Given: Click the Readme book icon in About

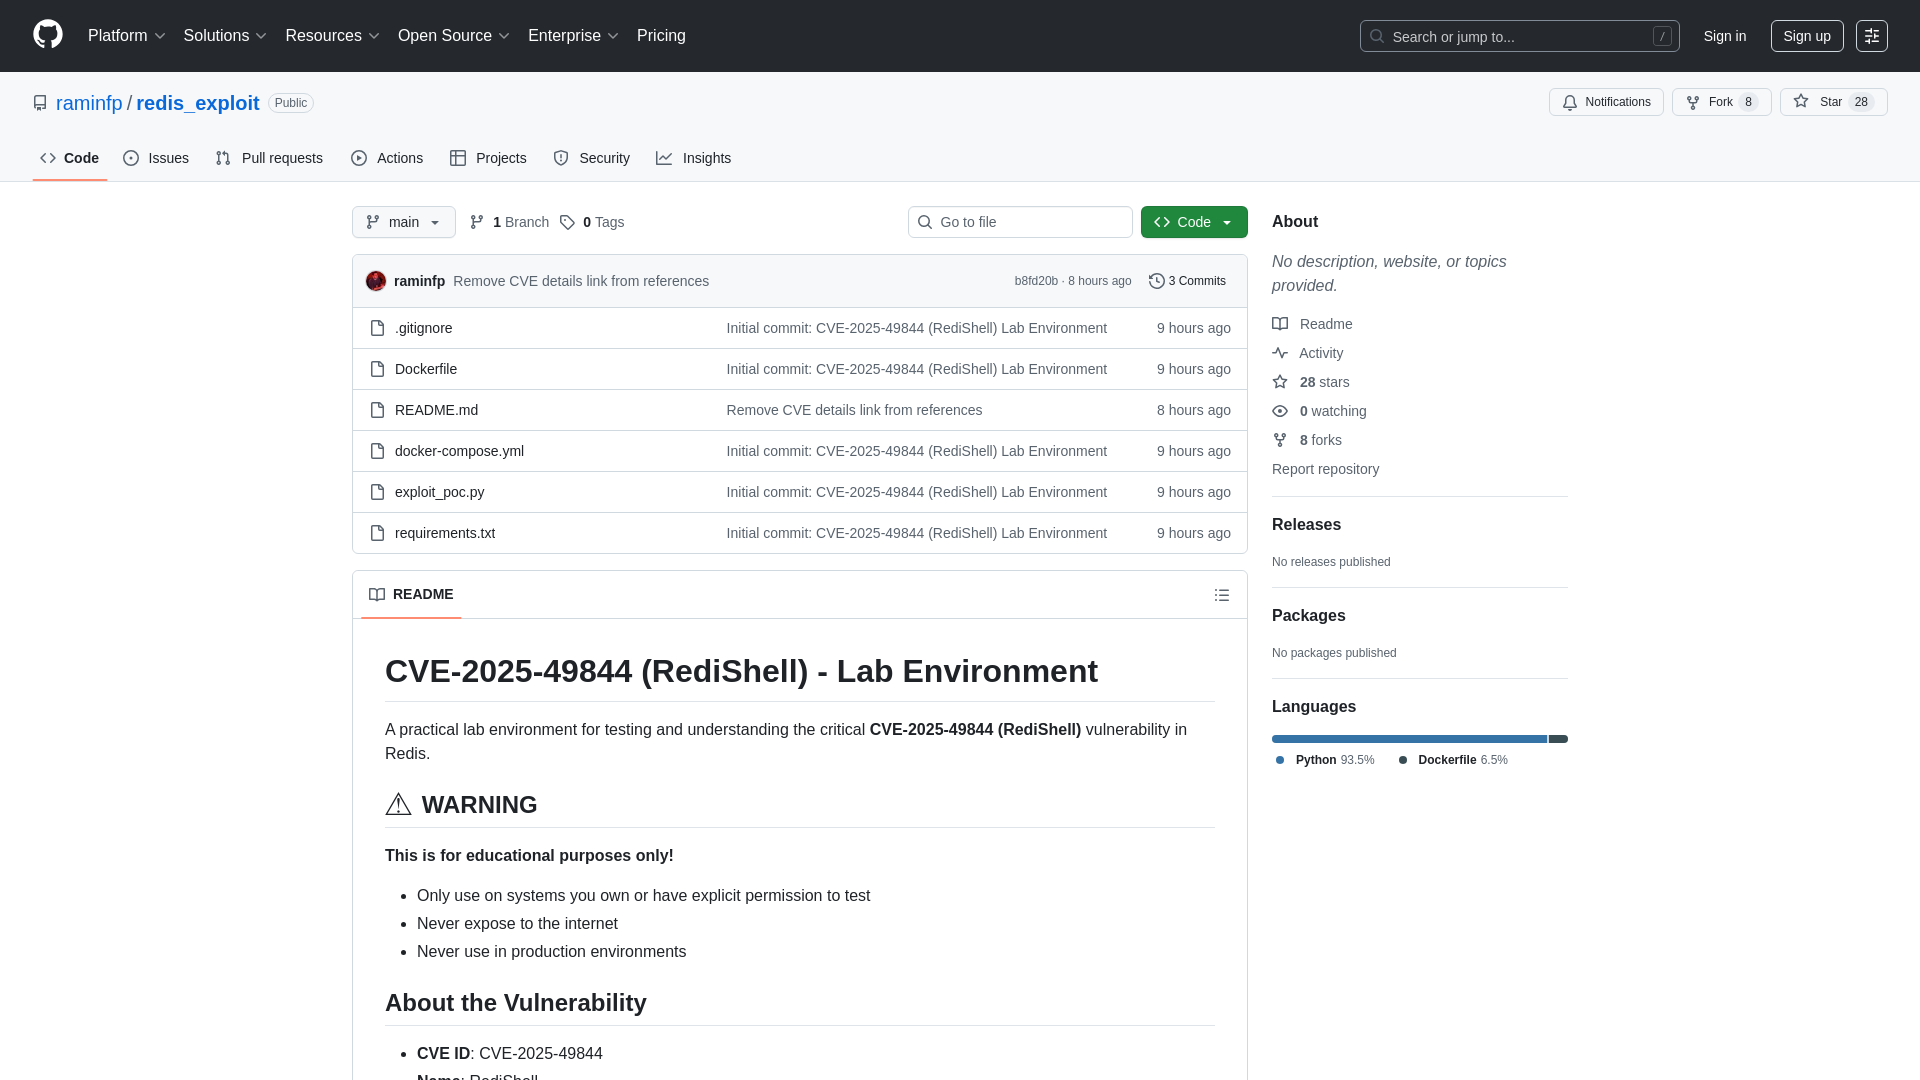Looking at the screenshot, I should pos(1280,324).
